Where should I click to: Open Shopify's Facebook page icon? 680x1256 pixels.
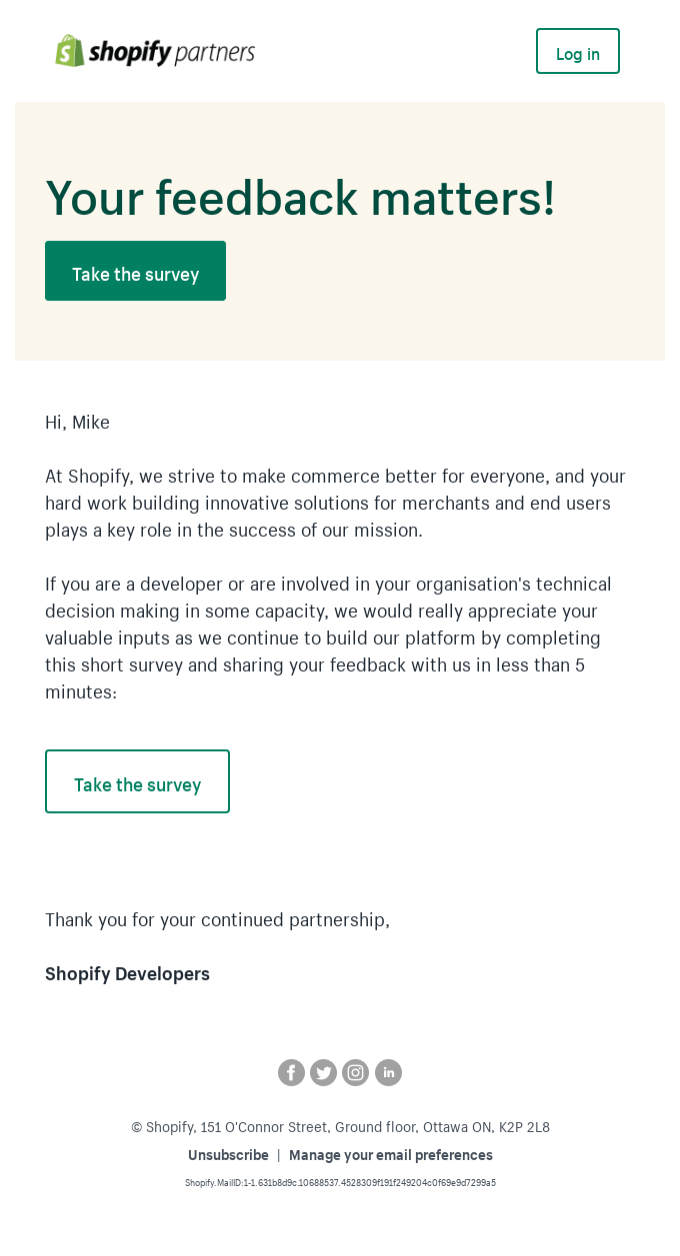click(291, 1072)
